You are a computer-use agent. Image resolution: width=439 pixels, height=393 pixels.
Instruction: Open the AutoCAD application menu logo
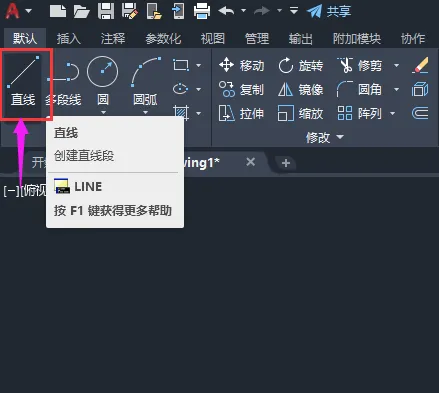click(12, 11)
